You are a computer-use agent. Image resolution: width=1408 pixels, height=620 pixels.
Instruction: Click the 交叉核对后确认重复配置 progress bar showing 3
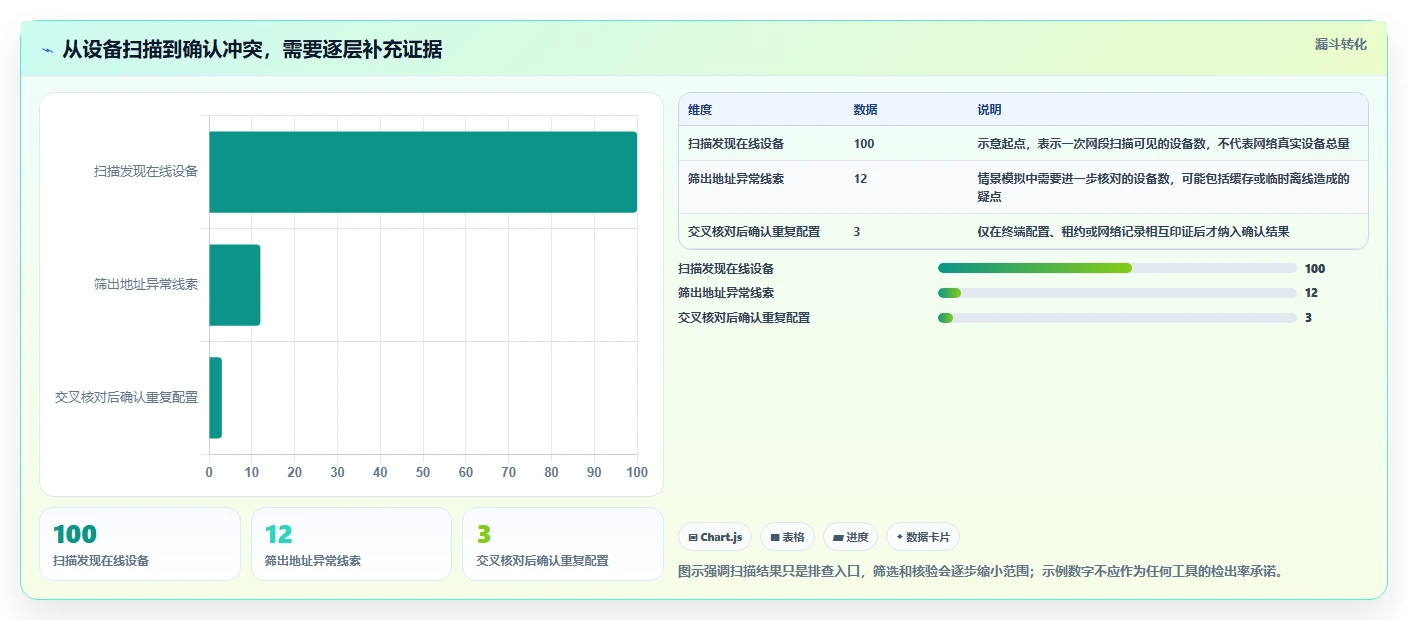coord(1117,318)
